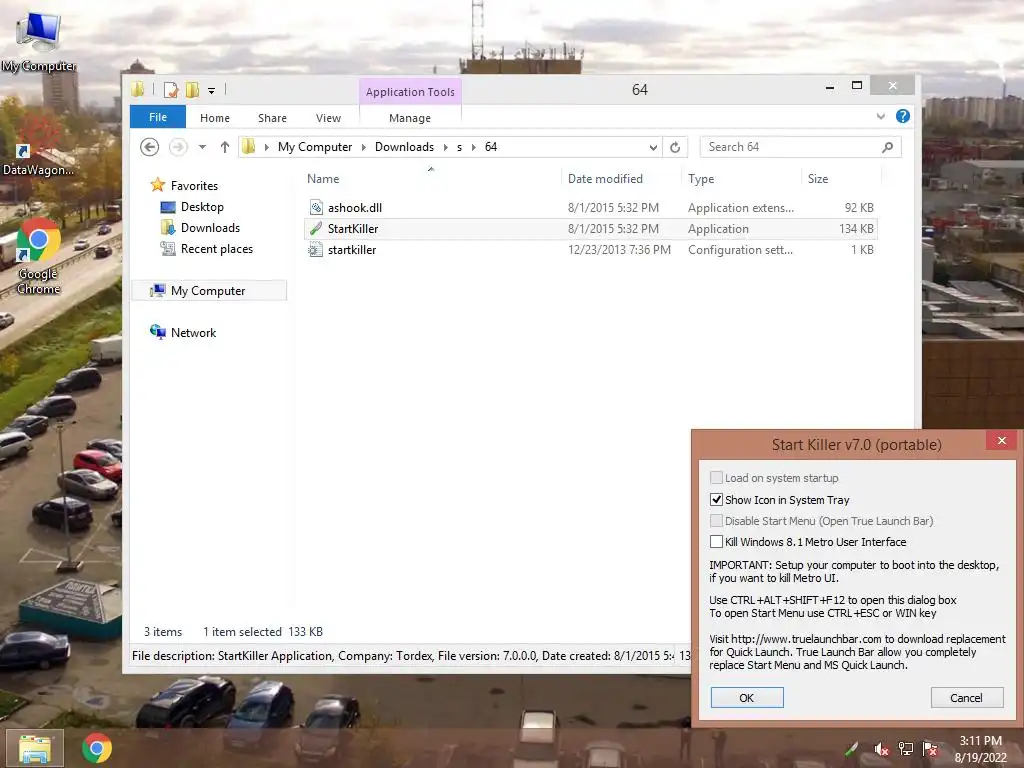Click the New Folder quick access icon

[x=192, y=89]
